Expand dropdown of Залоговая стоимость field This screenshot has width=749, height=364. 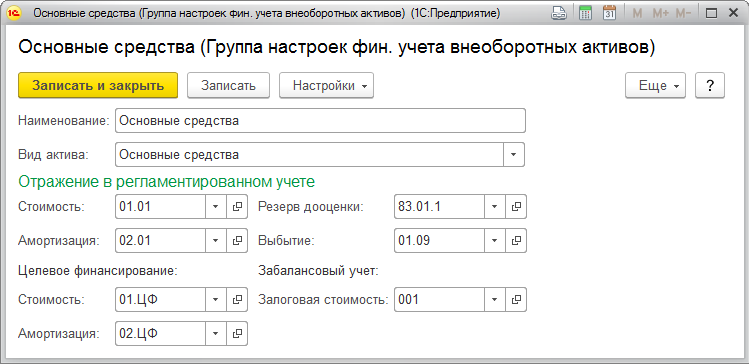tap(495, 300)
